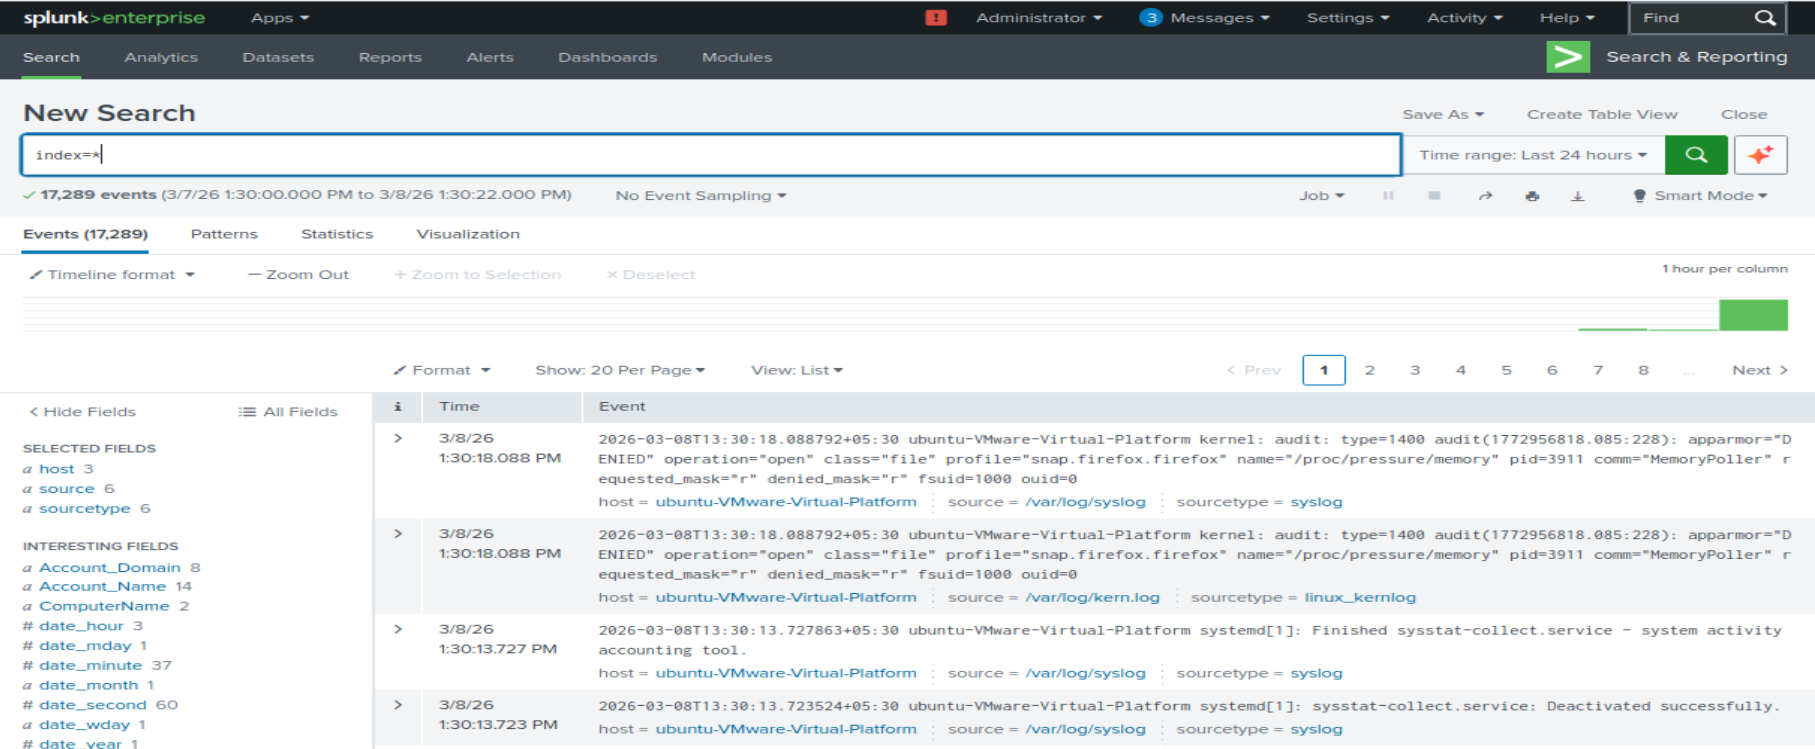The width and height of the screenshot is (1815, 749).
Task: Click the green timeline bar
Action: 1752,315
